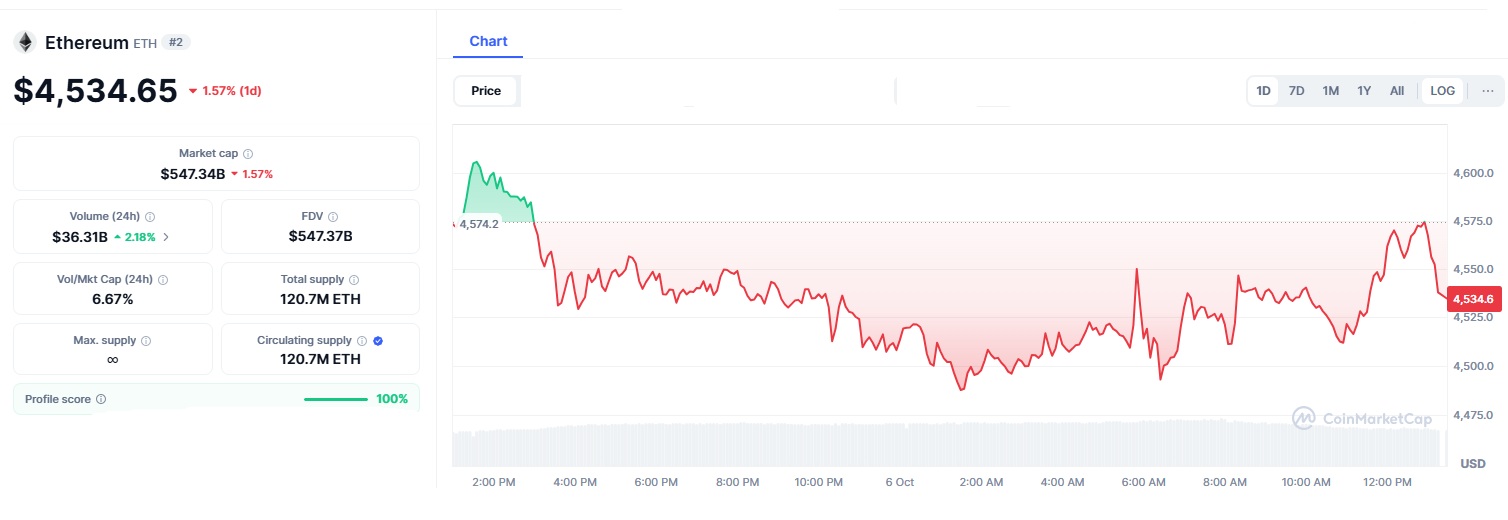
Task: Click the Total supply info icon
Action: pyautogui.click(x=354, y=280)
